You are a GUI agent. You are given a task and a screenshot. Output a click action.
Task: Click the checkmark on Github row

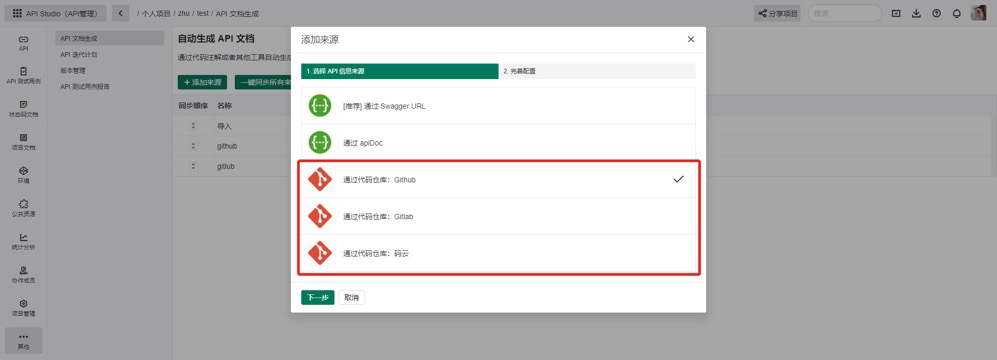pyautogui.click(x=678, y=179)
